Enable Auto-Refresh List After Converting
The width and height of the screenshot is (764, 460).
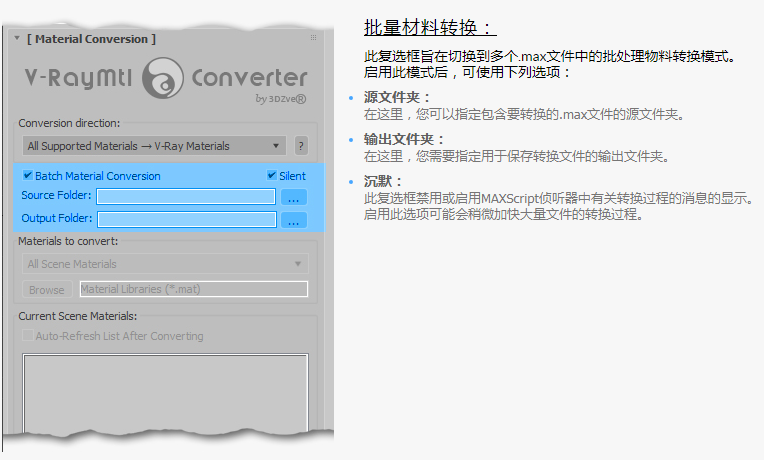click(x=28, y=336)
